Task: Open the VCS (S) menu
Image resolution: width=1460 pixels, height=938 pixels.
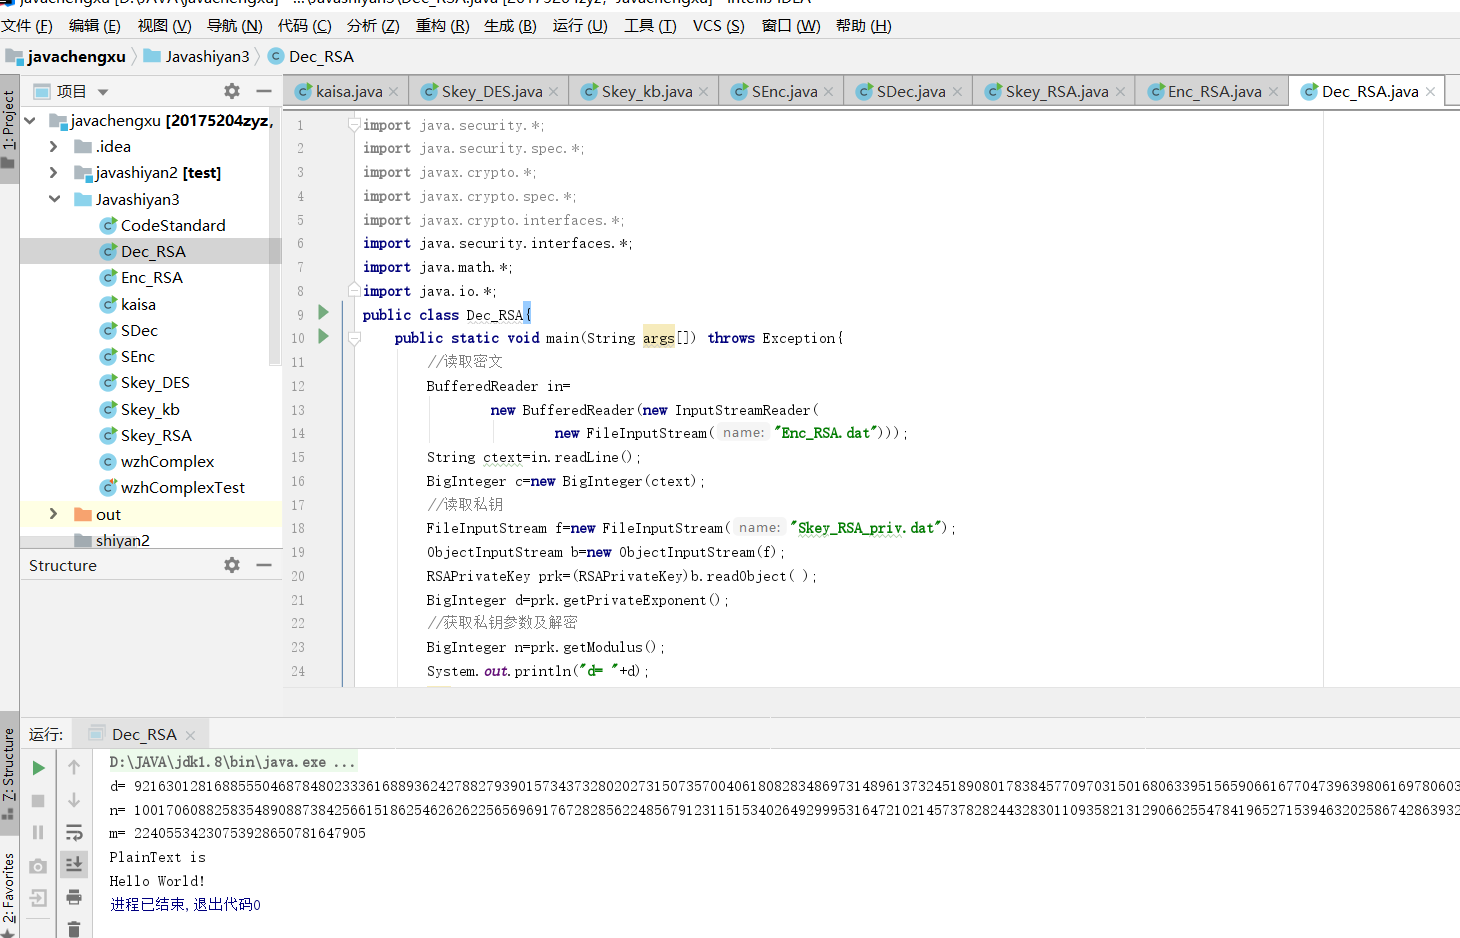Action: (x=719, y=26)
